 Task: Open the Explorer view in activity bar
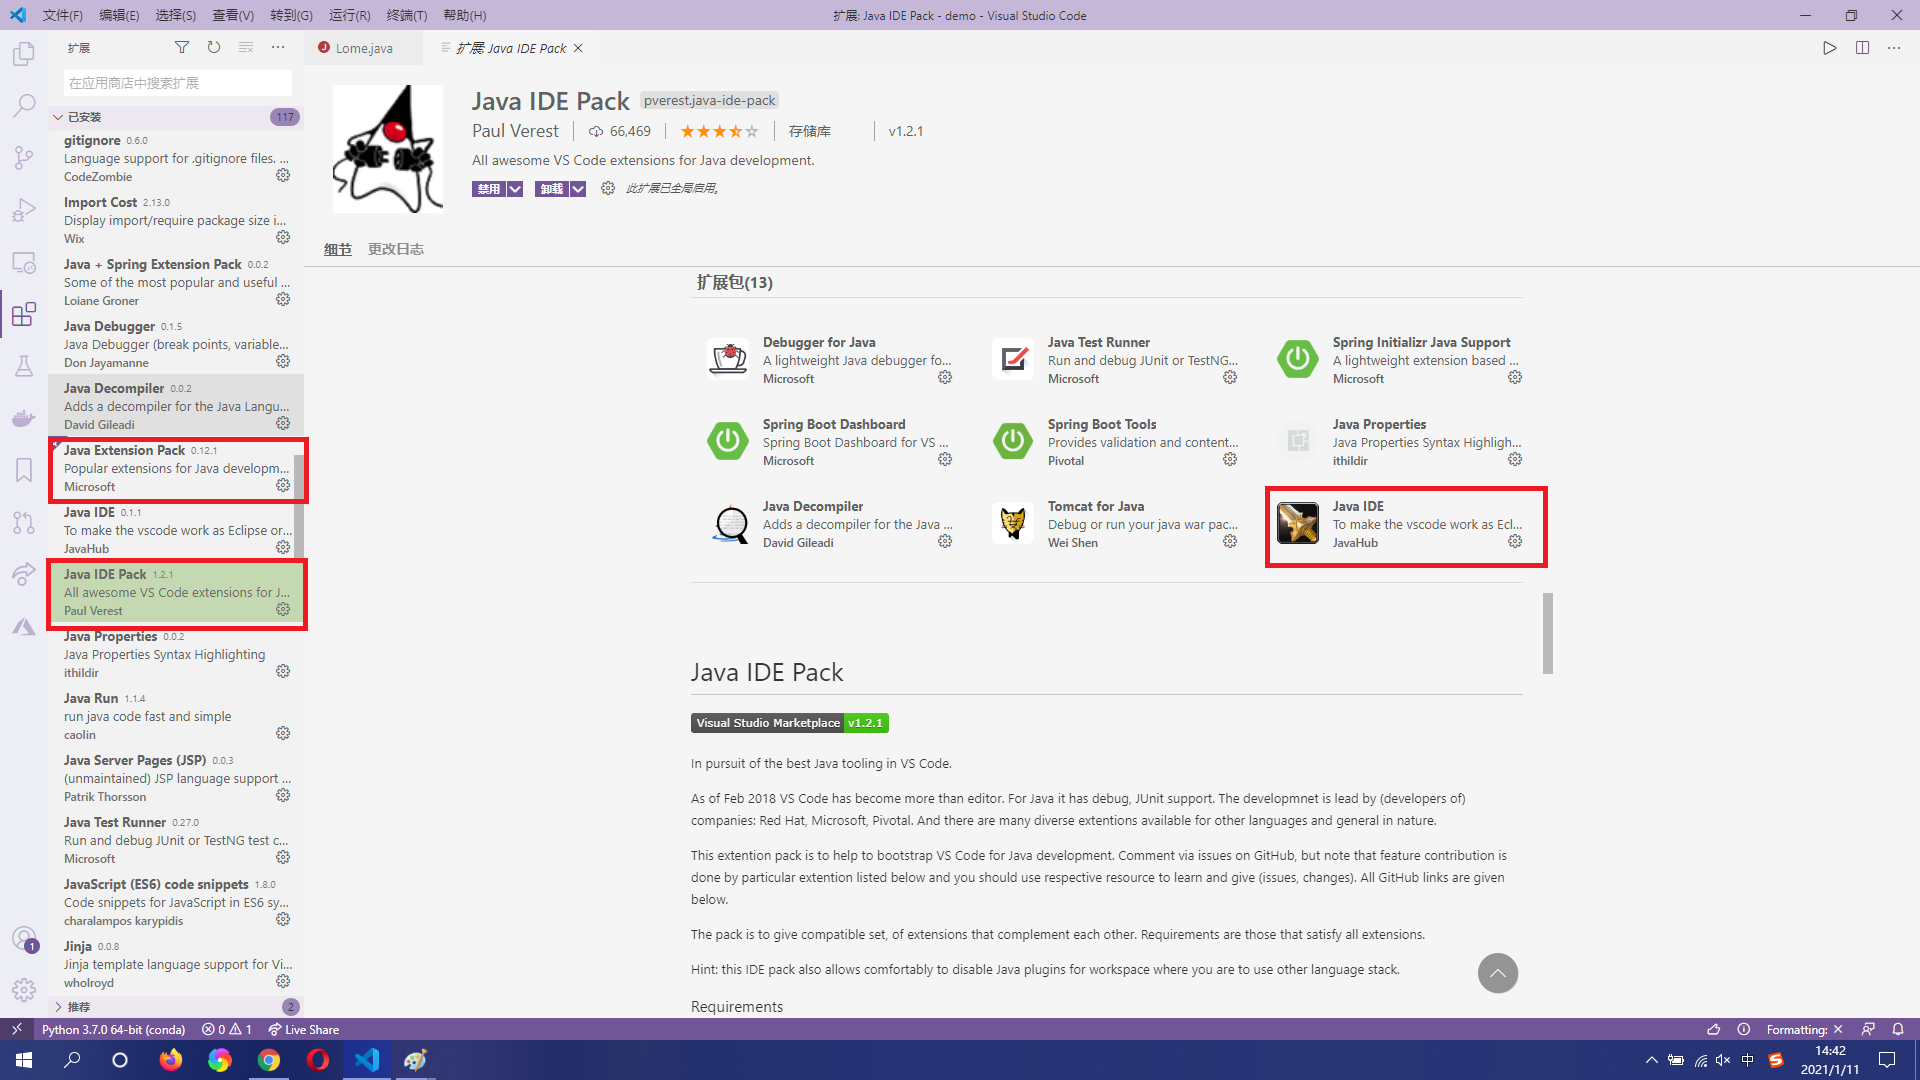coord(23,54)
